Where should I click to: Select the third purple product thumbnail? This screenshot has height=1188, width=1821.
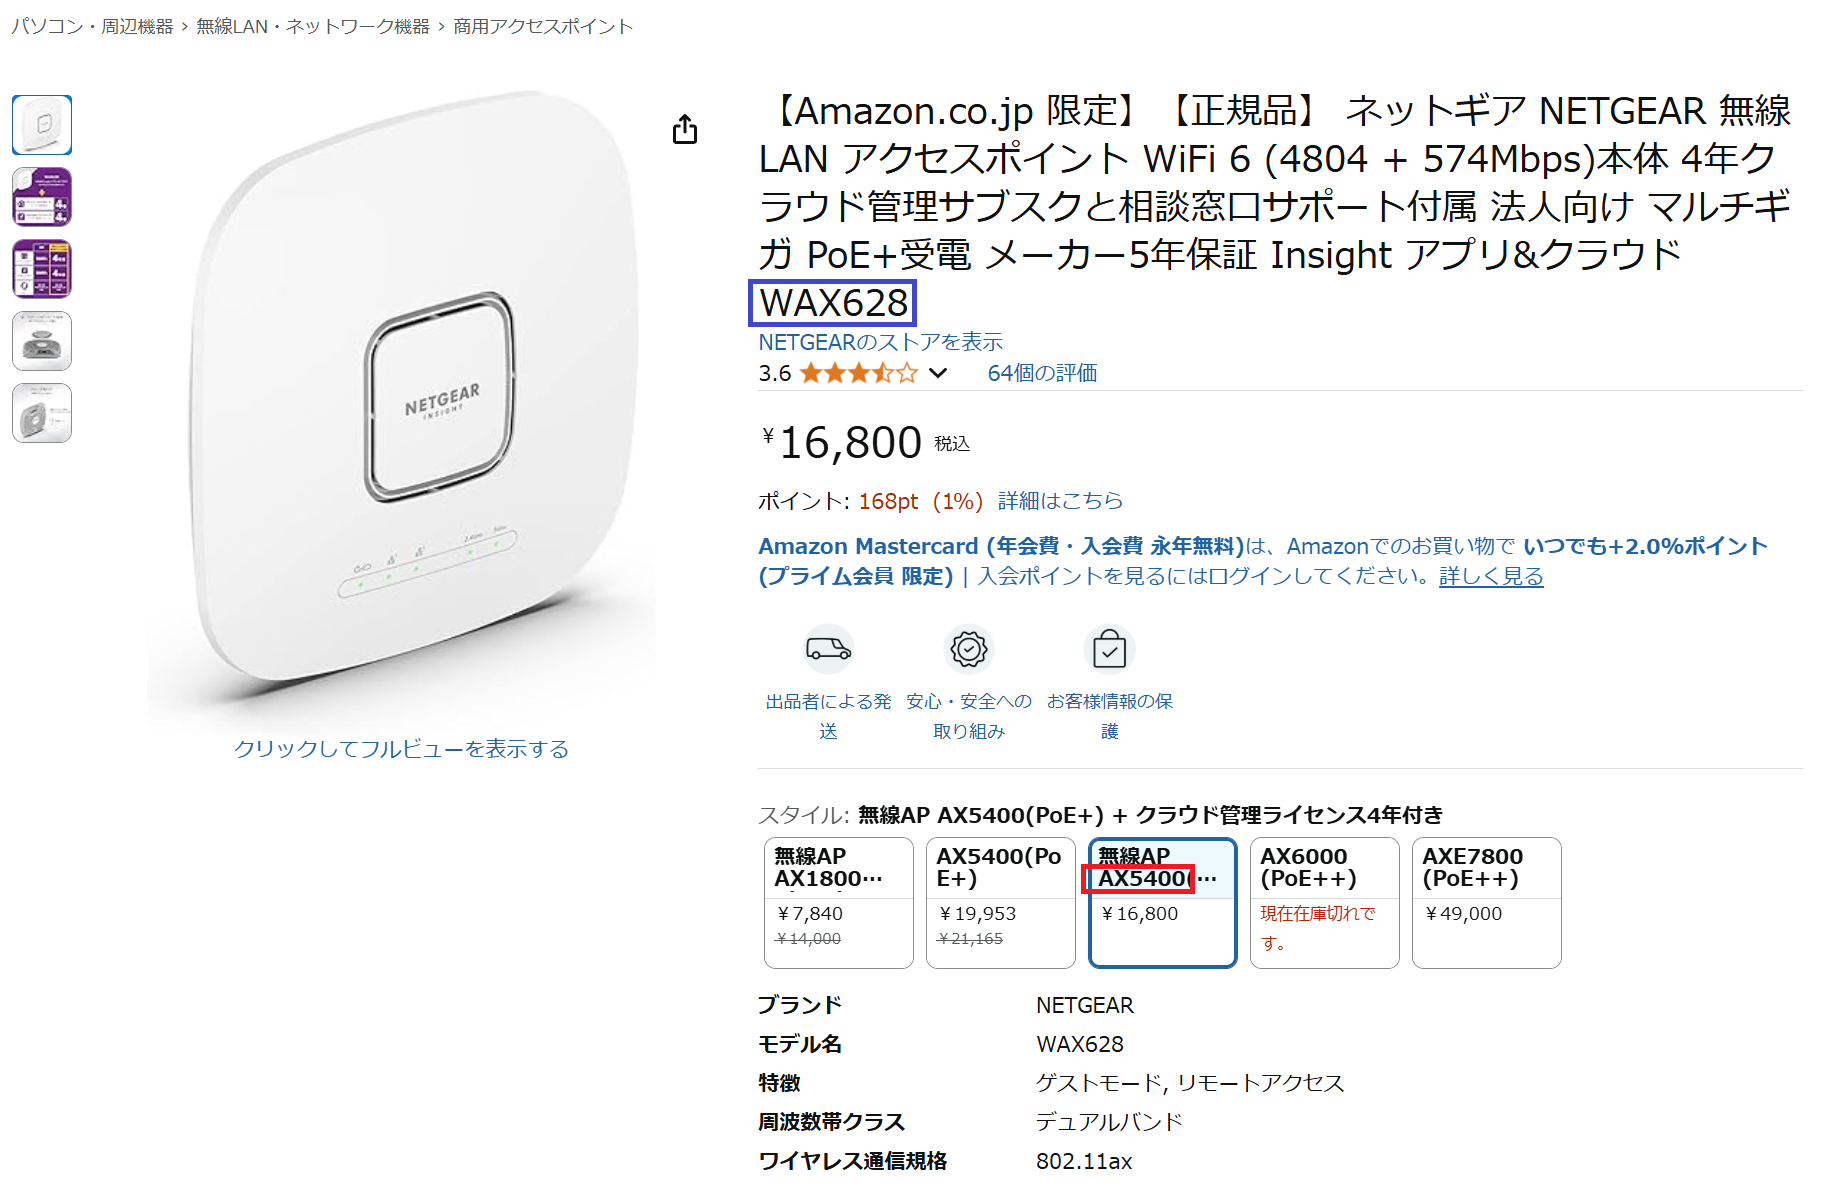click(42, 269)
